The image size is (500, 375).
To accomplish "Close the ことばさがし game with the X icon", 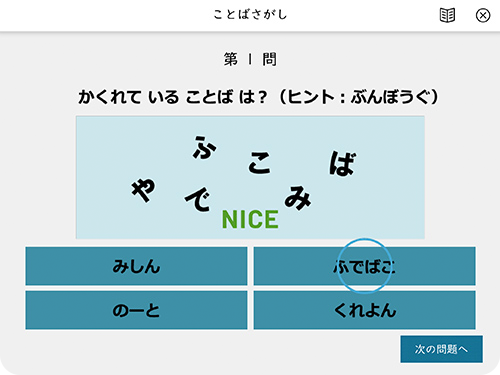I will click(483, 15).
